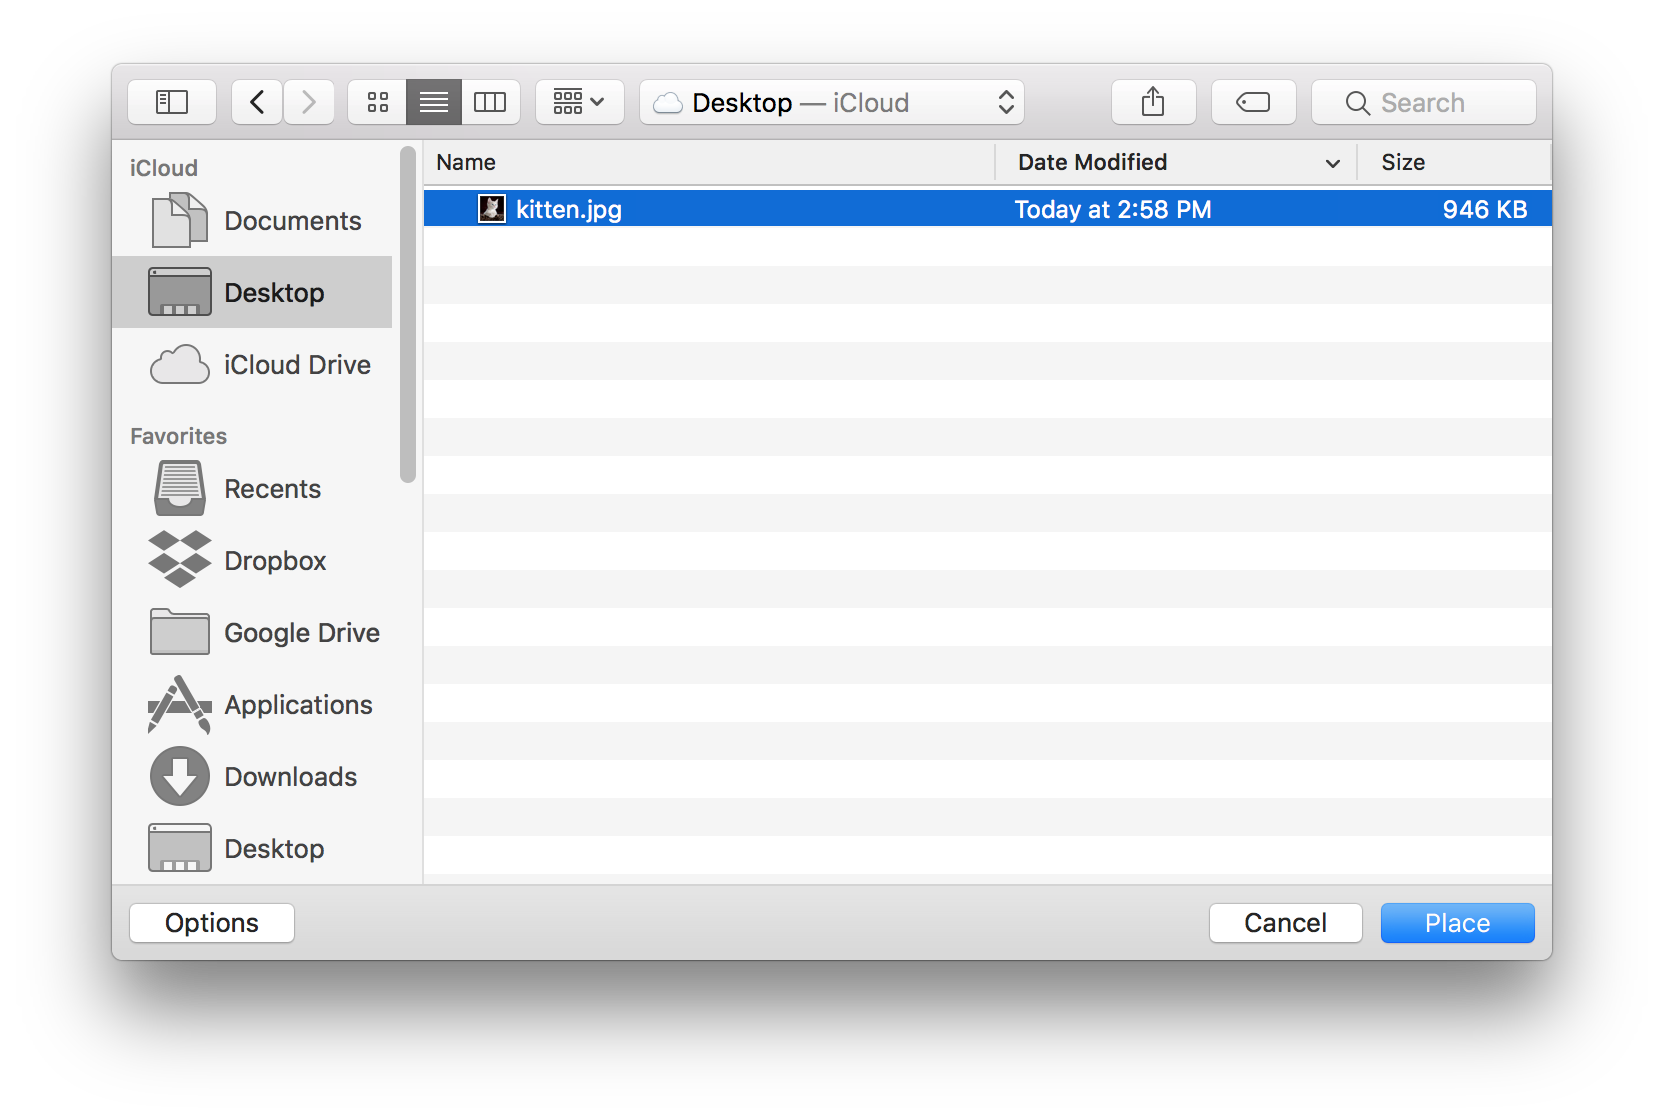
Task: Toggle the sidebar visibility button
Action: (x=172, y=102)
